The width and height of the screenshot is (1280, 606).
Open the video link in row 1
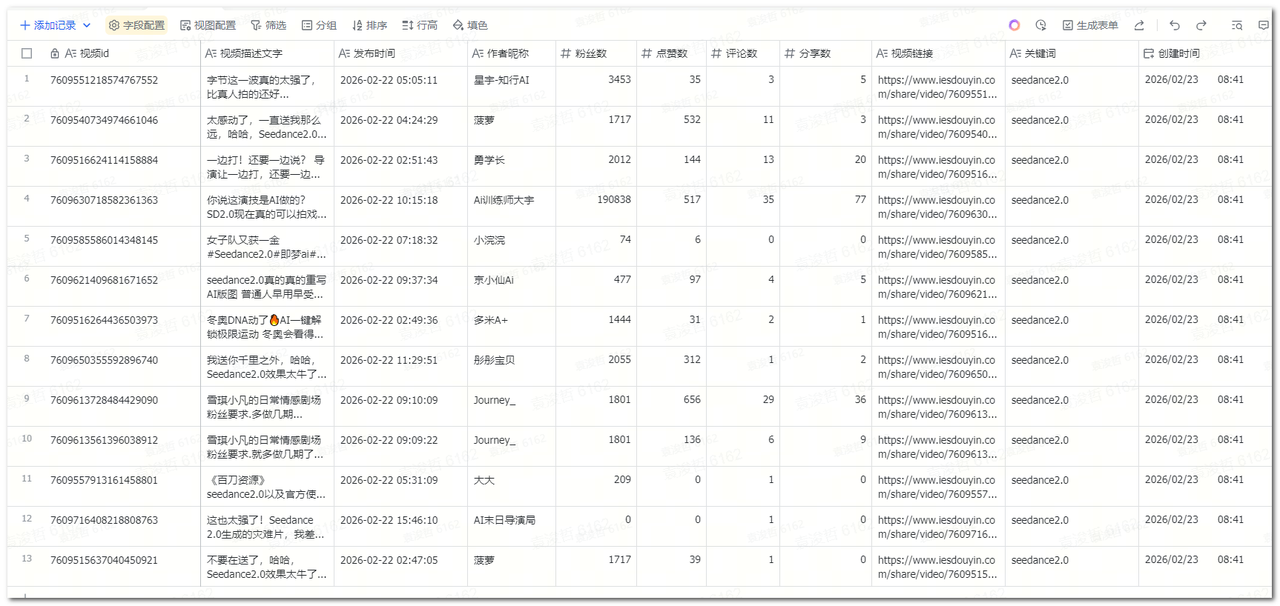(x=937, y=87)
